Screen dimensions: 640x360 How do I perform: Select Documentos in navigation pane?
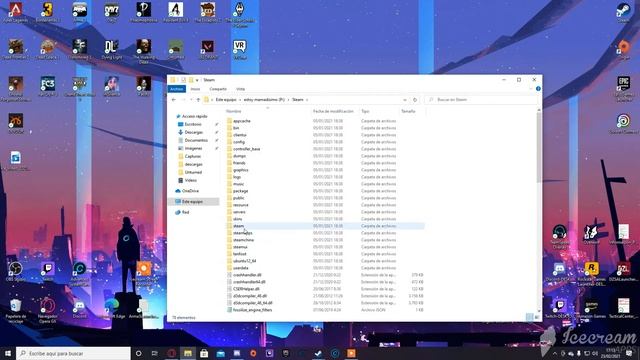click(x=196, y=140)
